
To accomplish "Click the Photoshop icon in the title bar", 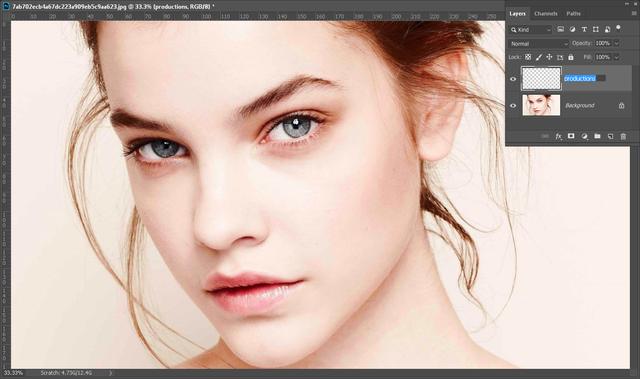I will 6,6.
